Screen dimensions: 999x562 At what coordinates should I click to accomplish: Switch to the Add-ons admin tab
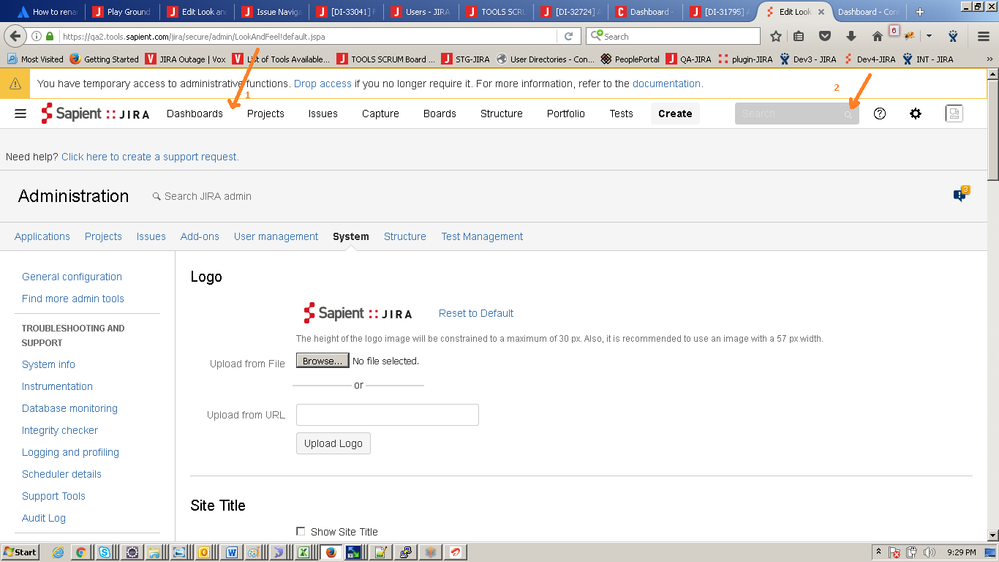[199, 236]
